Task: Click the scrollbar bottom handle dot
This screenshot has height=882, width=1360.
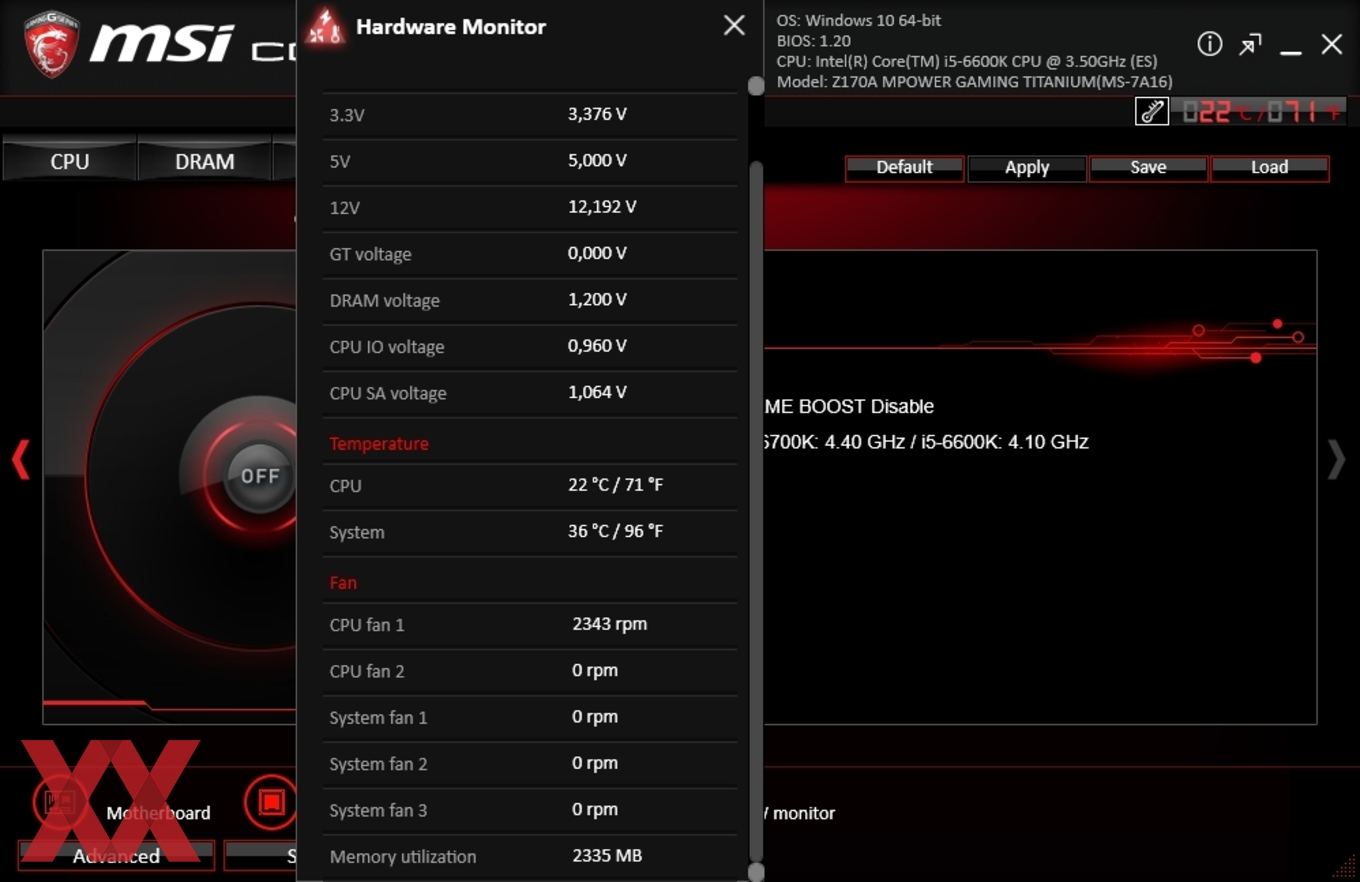Action: (x=756, y=872)
